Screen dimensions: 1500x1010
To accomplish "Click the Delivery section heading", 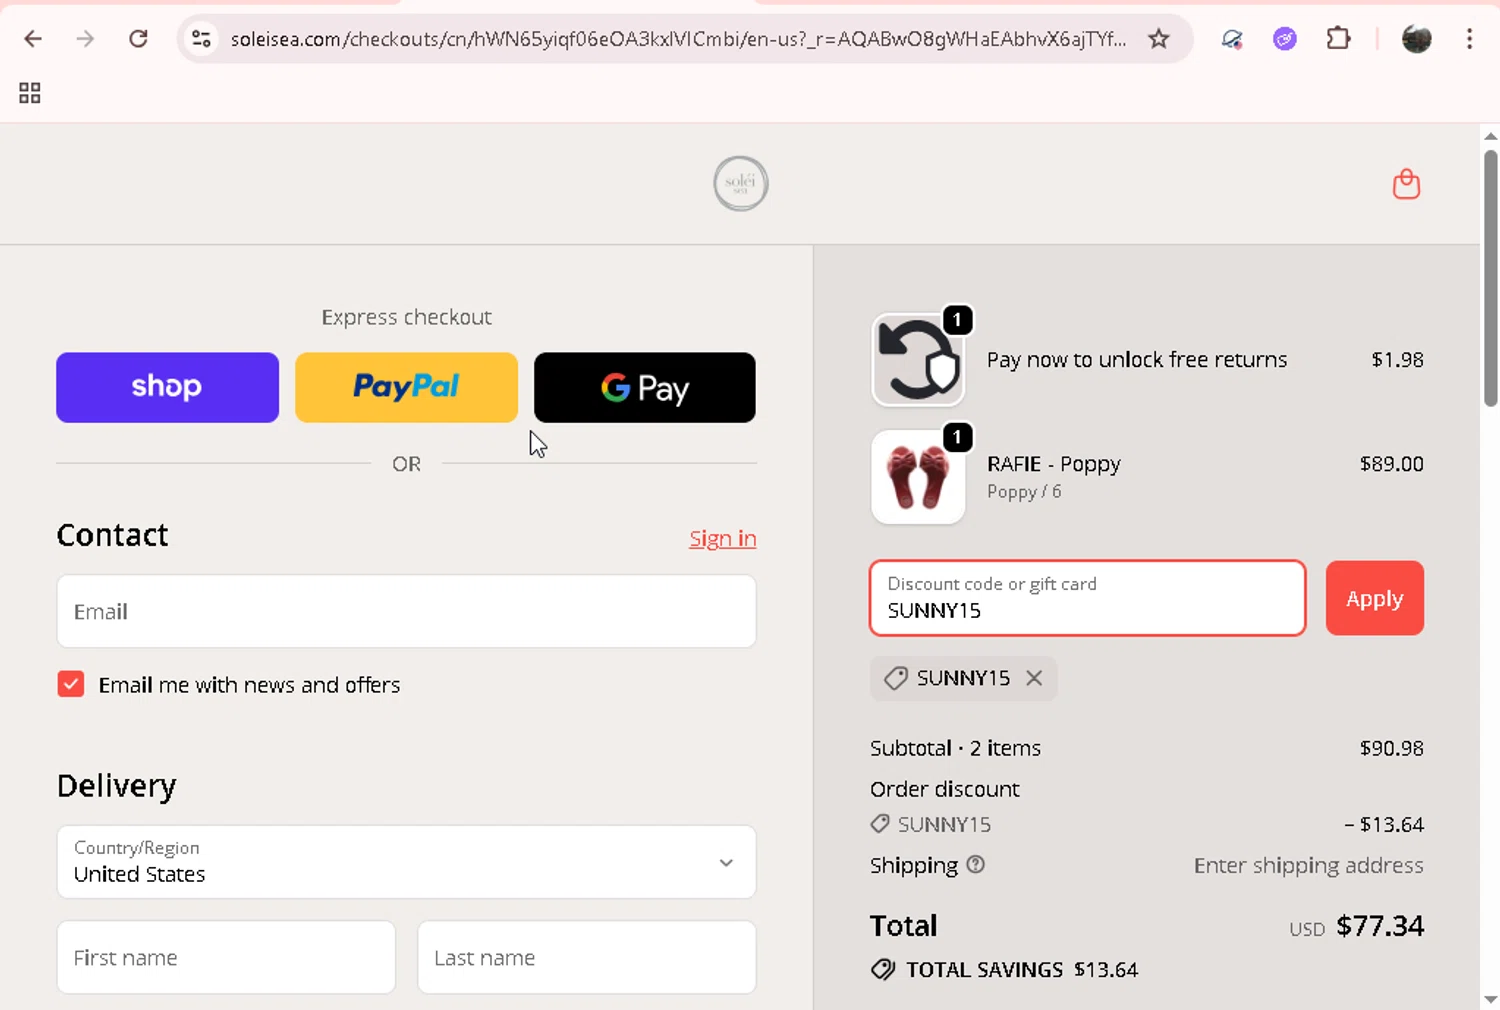I will (x=116, y=786).
